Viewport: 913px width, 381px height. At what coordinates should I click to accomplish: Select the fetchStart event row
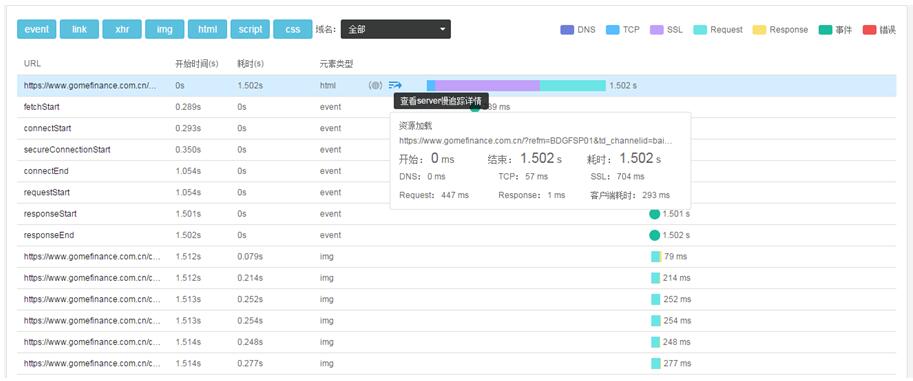tap(456, 107)
